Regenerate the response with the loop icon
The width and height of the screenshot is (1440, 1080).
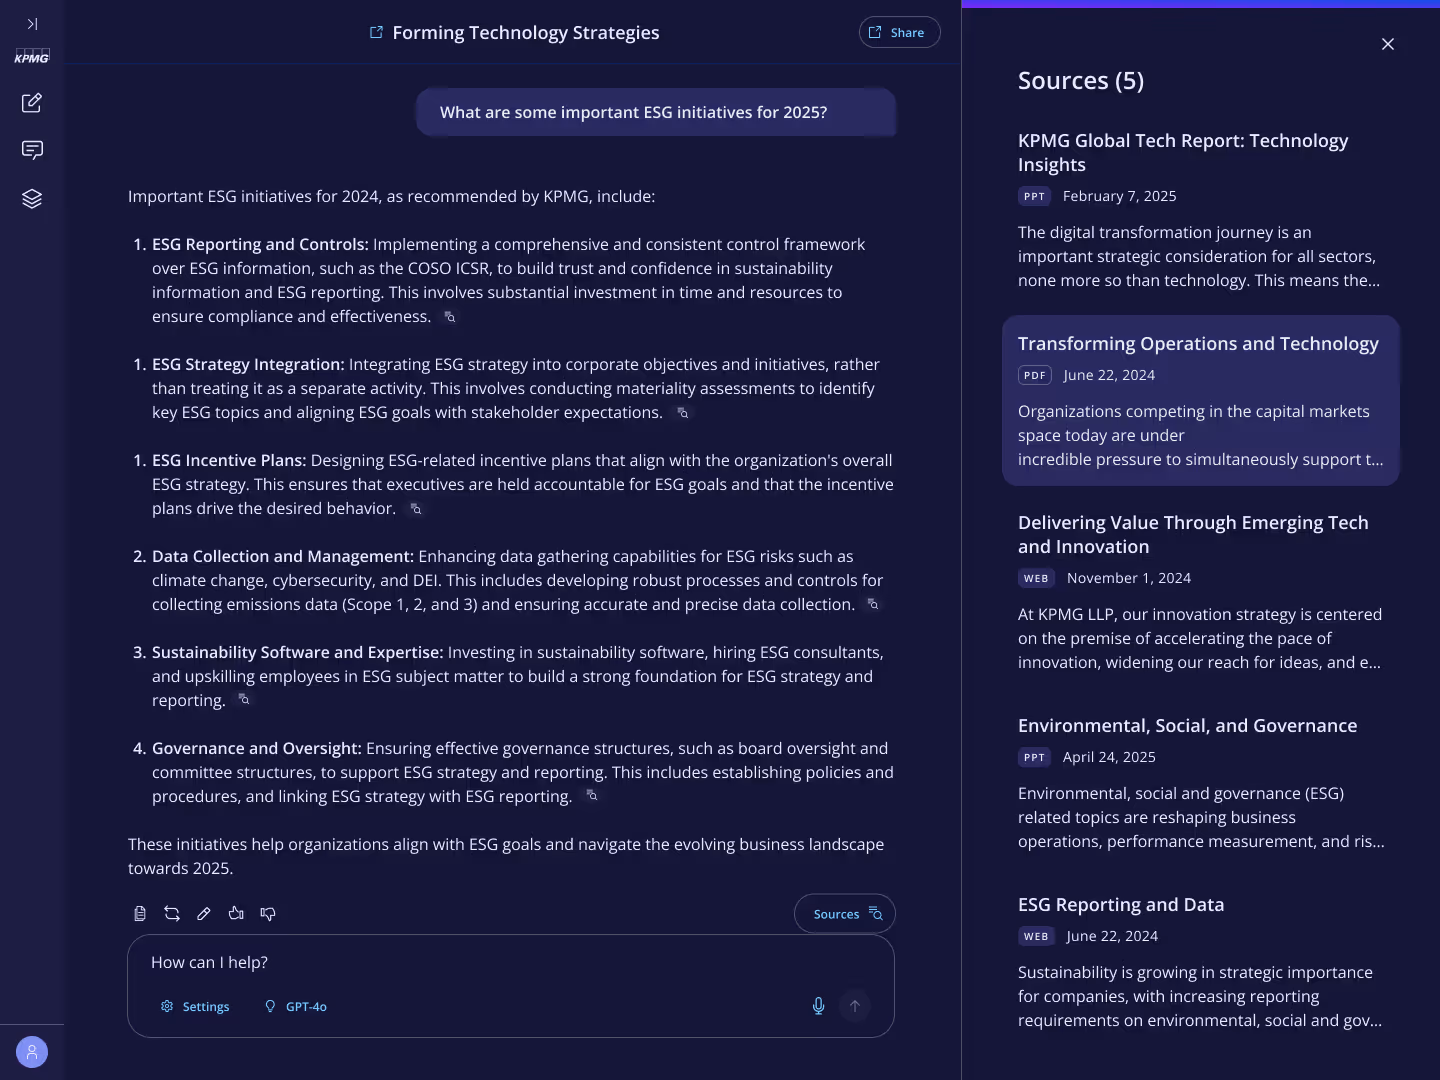tap(172, 913)
